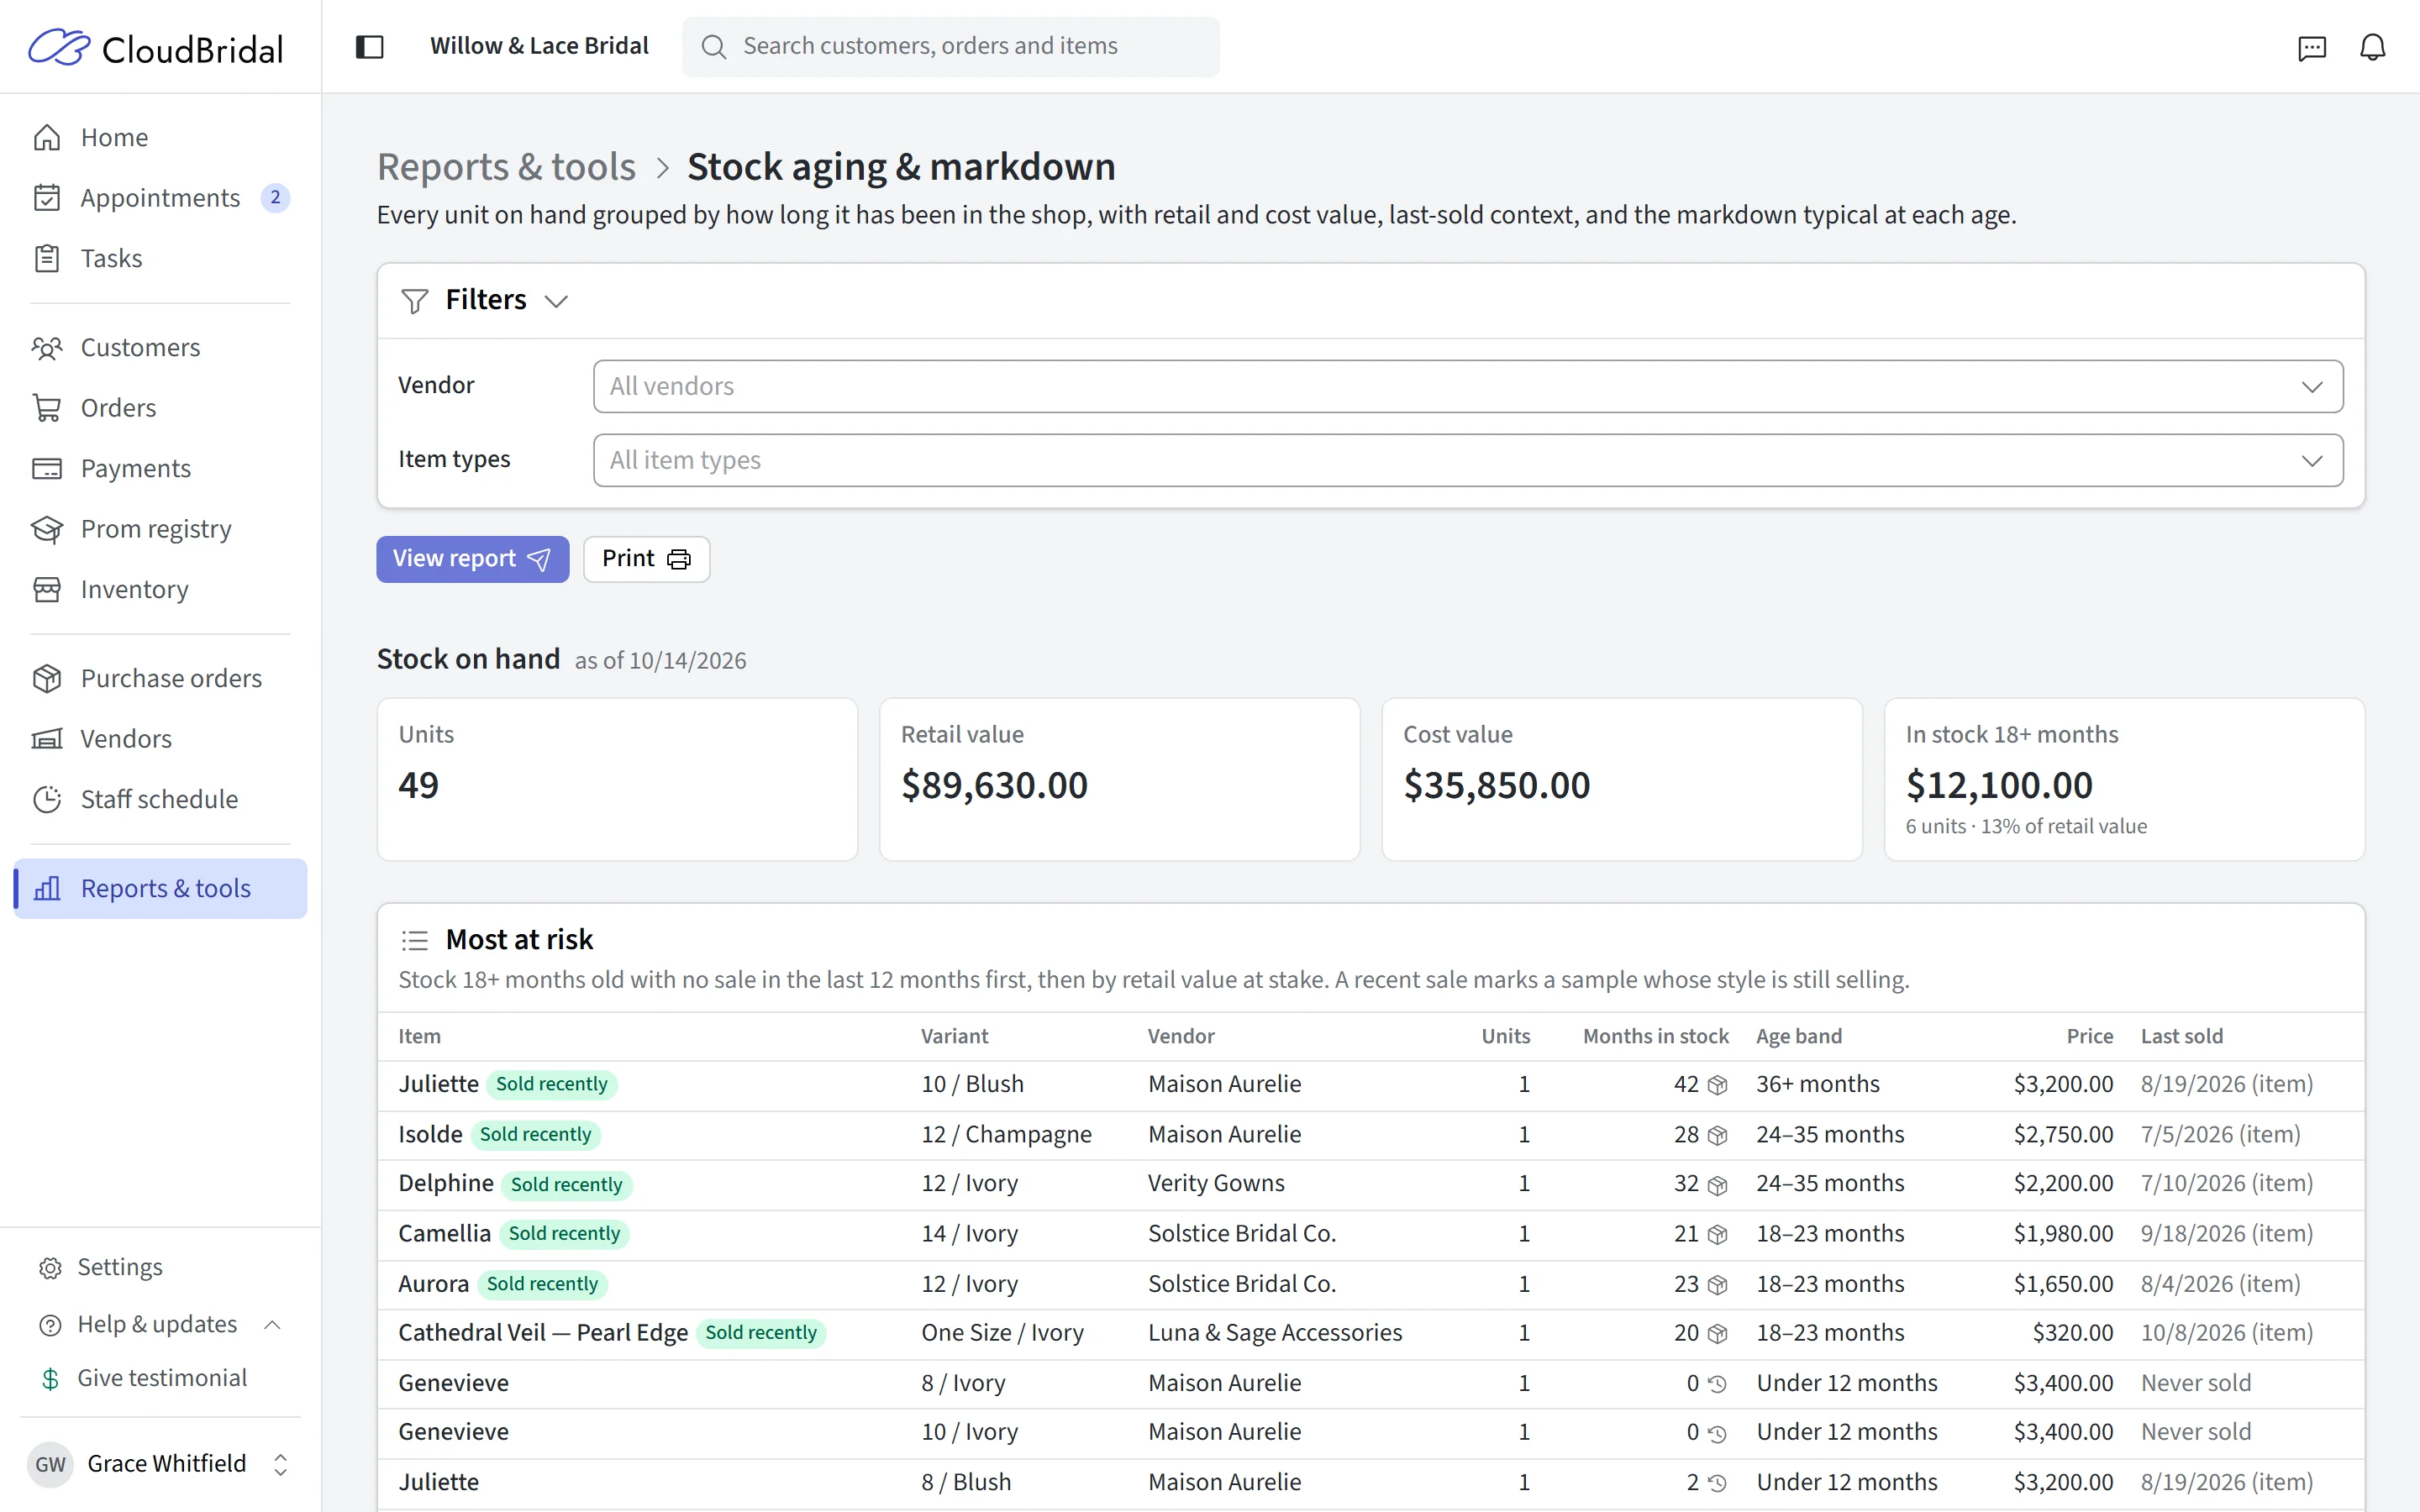
Task: Click the Reports & tools chart icon
Action: tap(47, 888)
